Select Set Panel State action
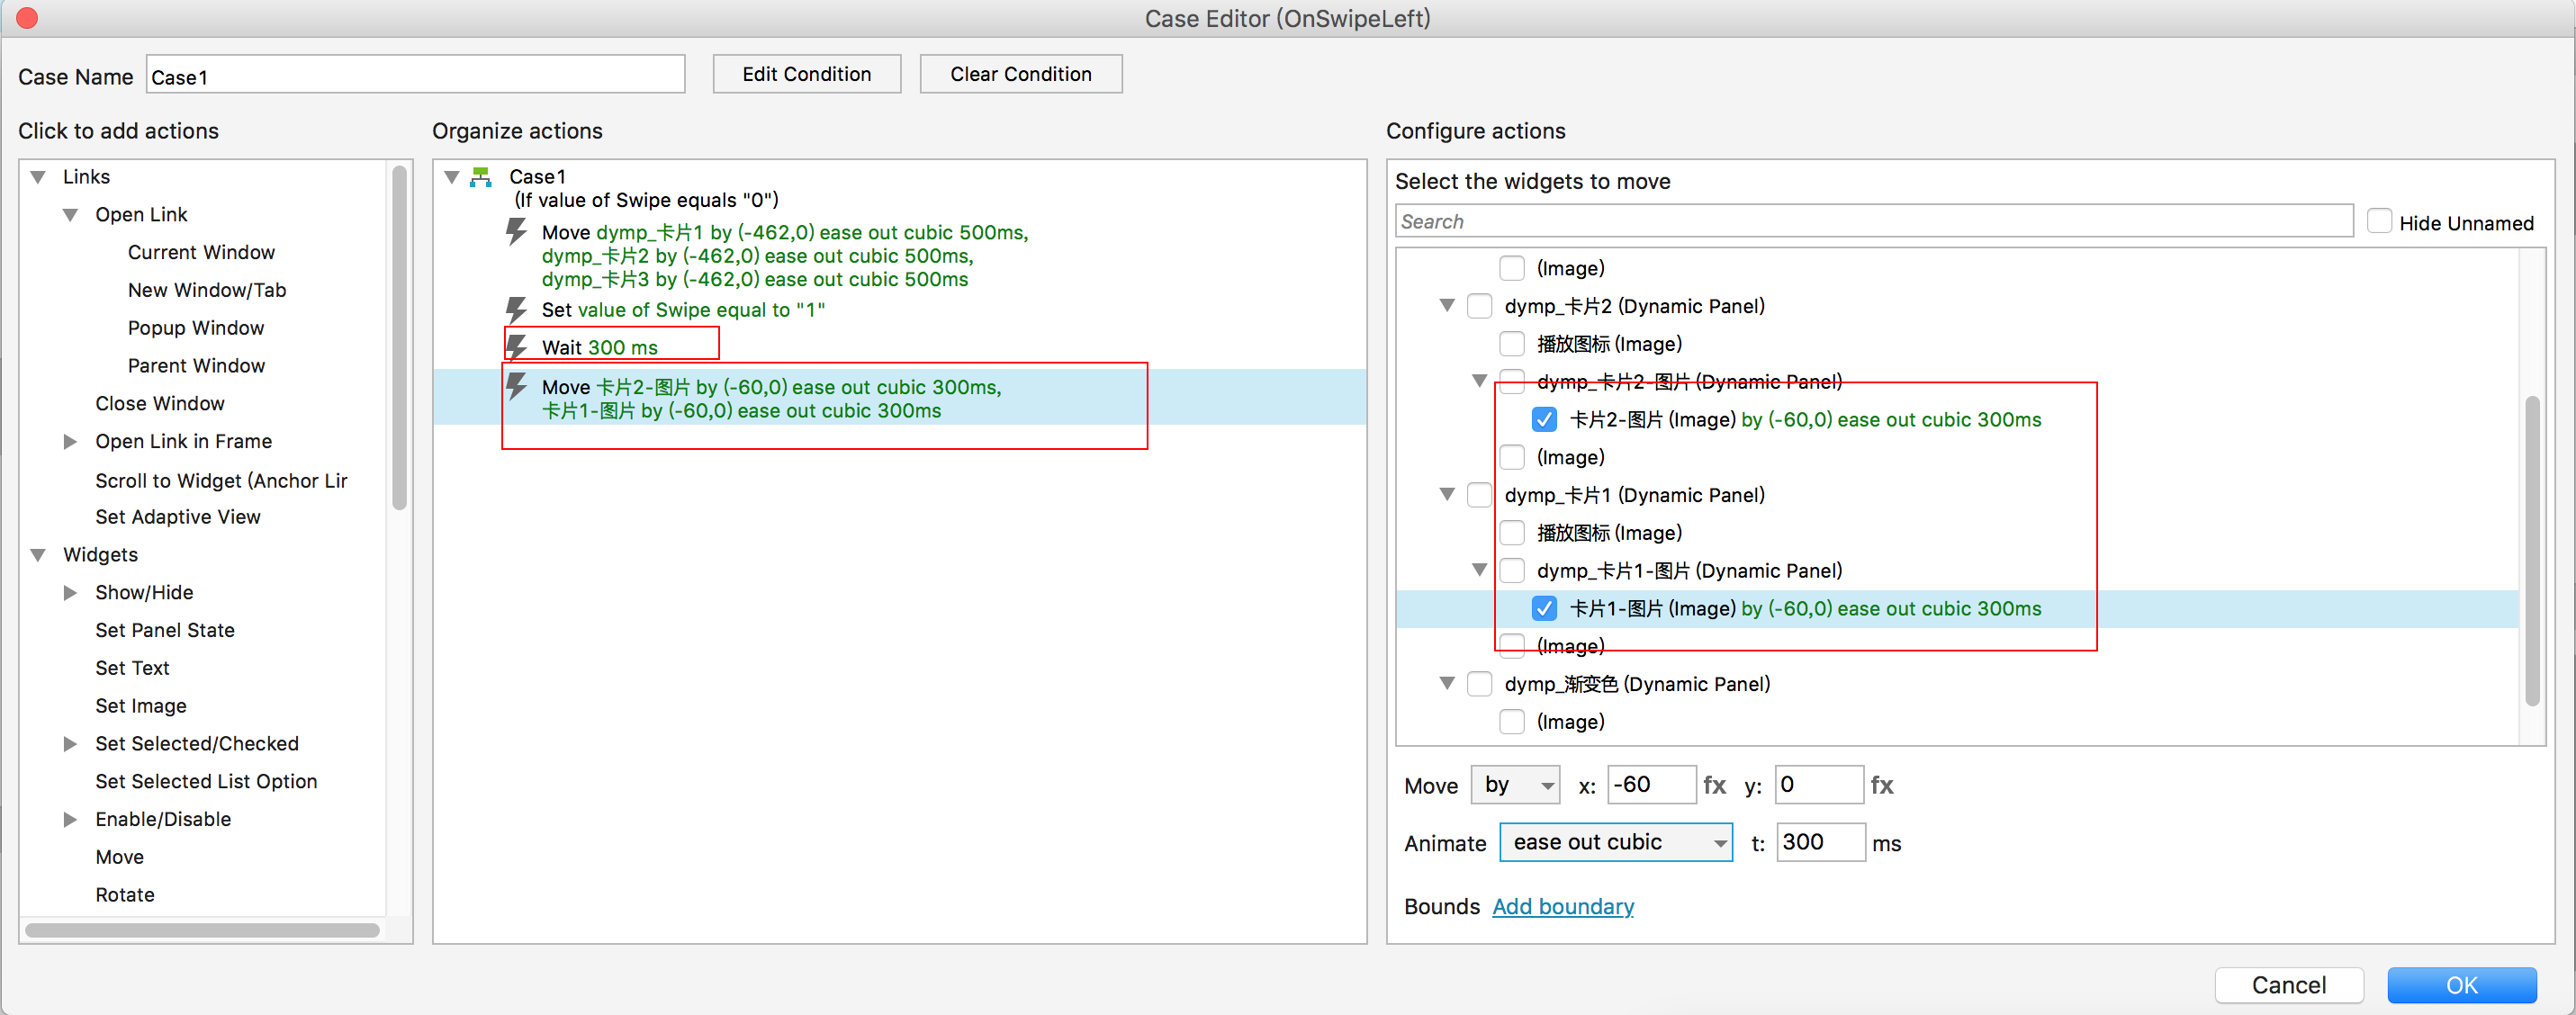 click(165, 630)
